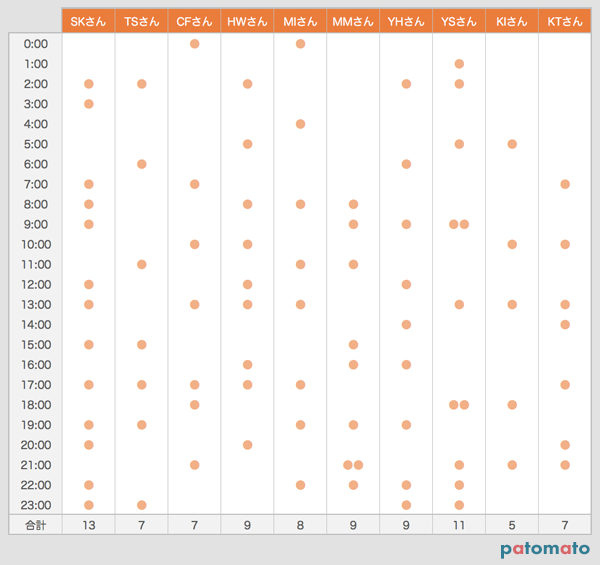Select the 4:00 time row label
Screen dimensions: 600x565
pos(36,124)
